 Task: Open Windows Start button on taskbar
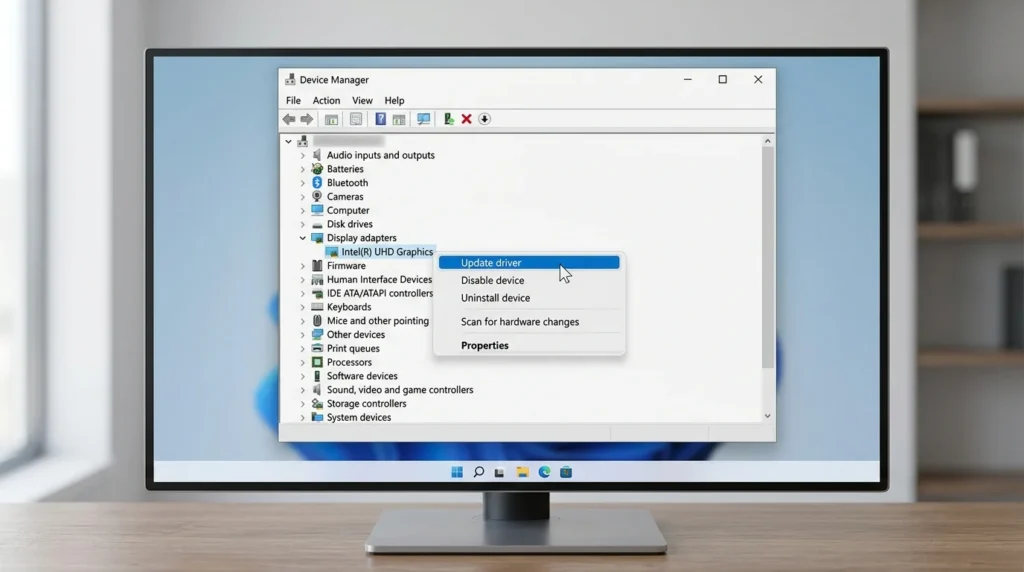click(457, 472)
